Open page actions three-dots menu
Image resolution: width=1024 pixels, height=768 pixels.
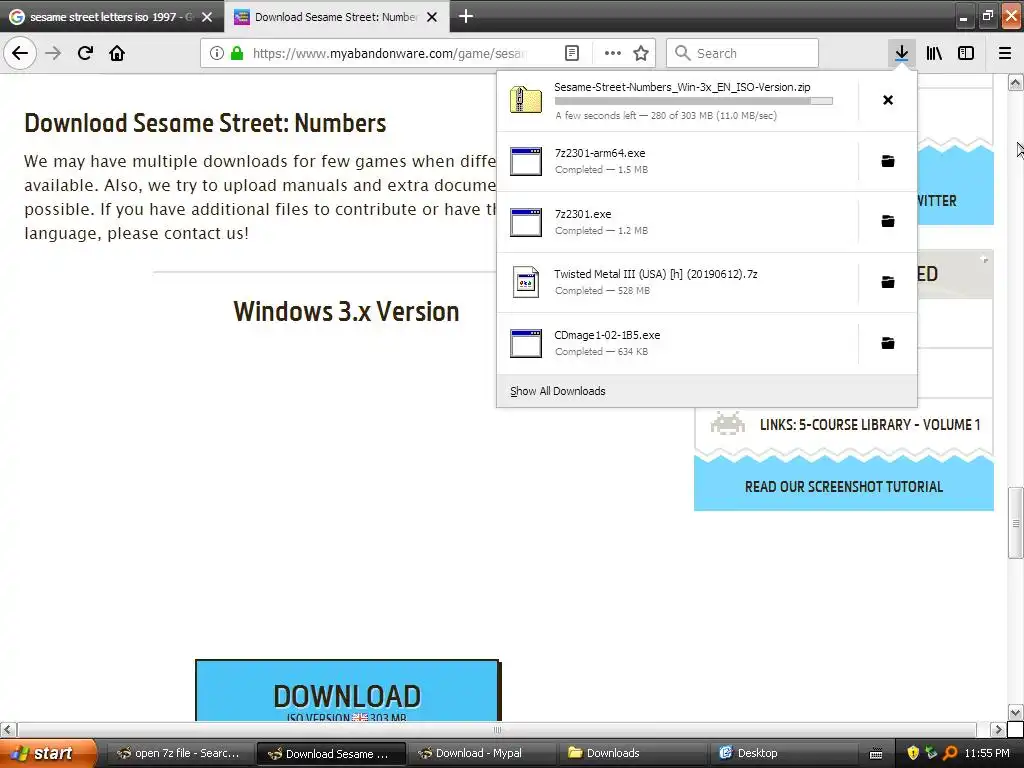(613, 53)
